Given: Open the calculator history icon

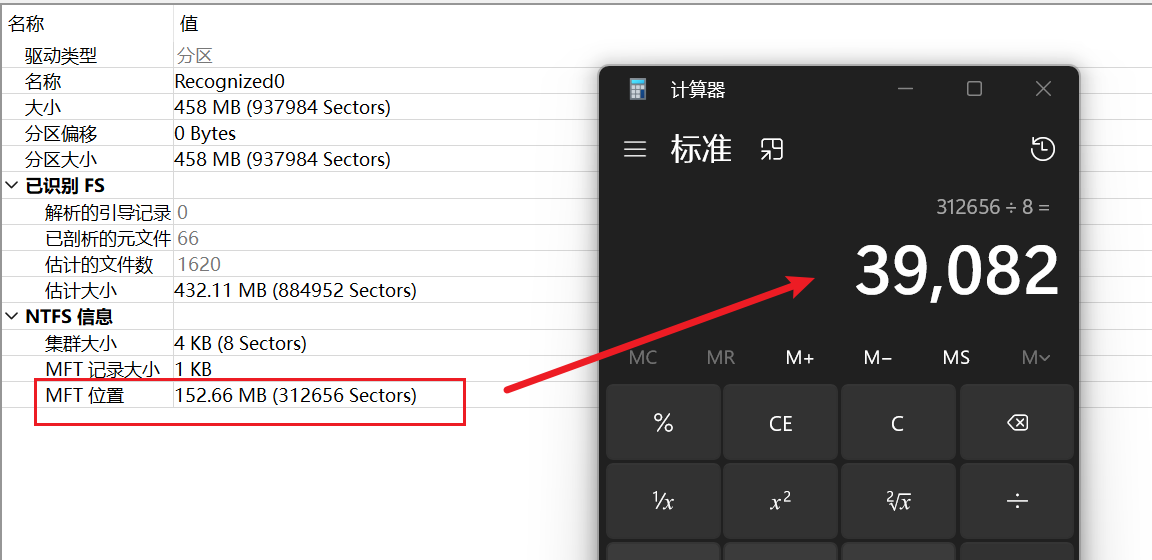Looking at the screenshot, I should click(1043, 149).
